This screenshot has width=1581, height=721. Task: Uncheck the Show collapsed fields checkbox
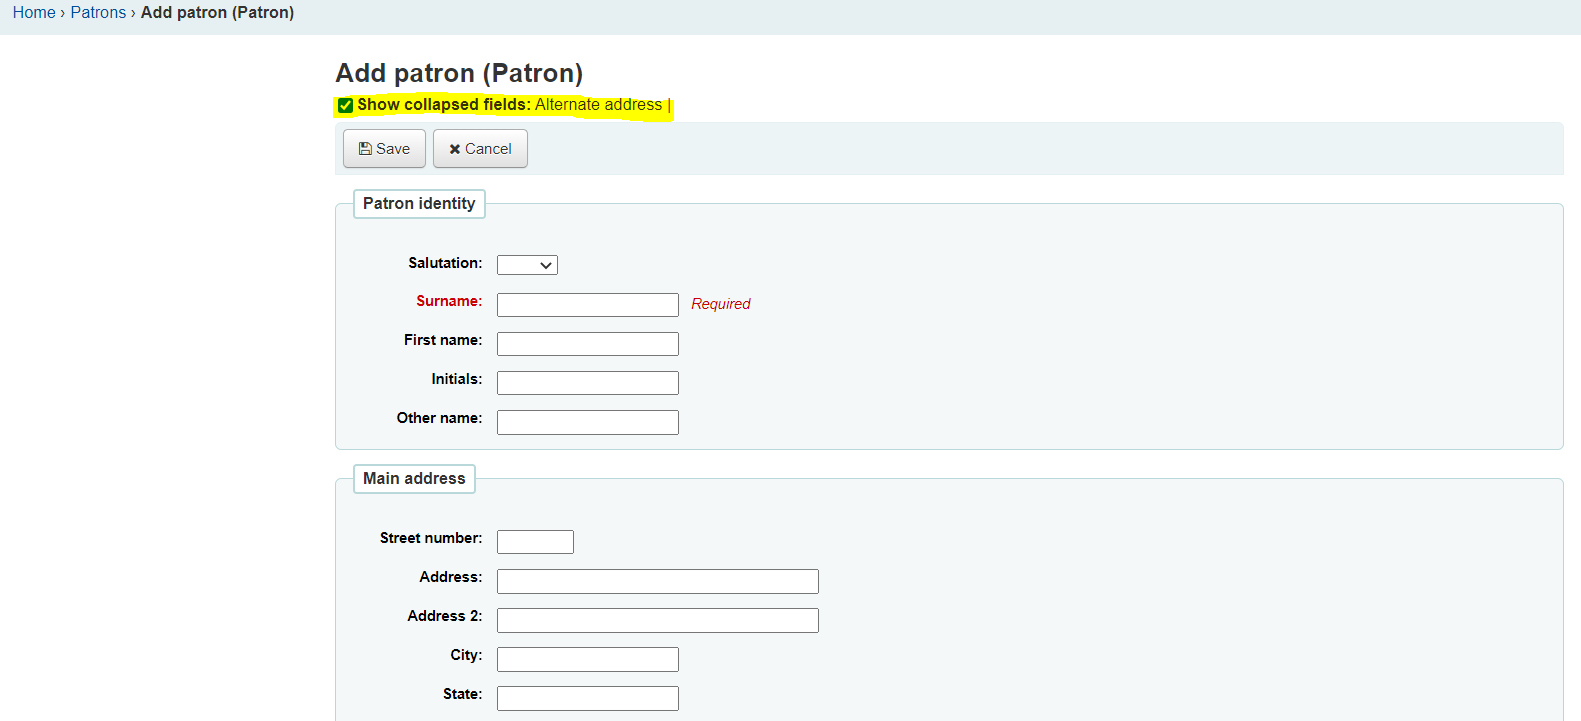click(345, 105)
